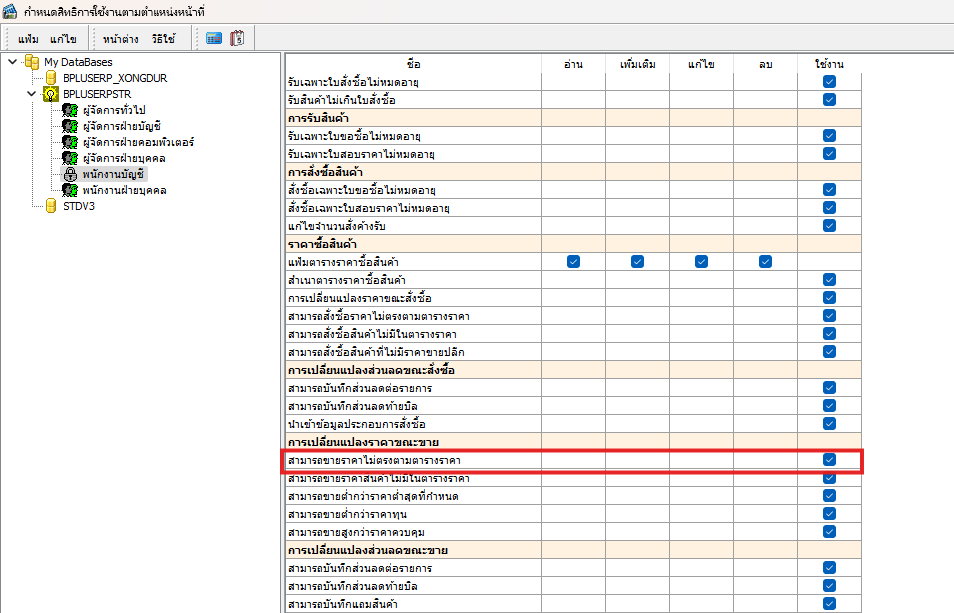Collapse the BPLUSERPSTR database node
Image resolution: width=954 pixels, height=613 pixels.
click(32, 94)
